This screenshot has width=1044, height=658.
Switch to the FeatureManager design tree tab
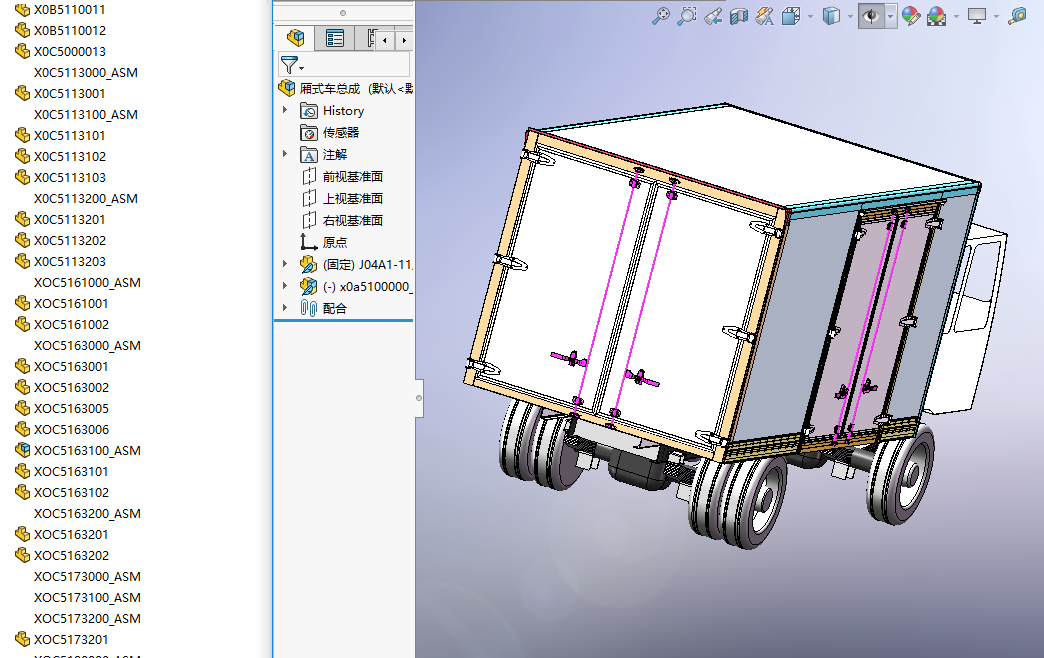295,38
